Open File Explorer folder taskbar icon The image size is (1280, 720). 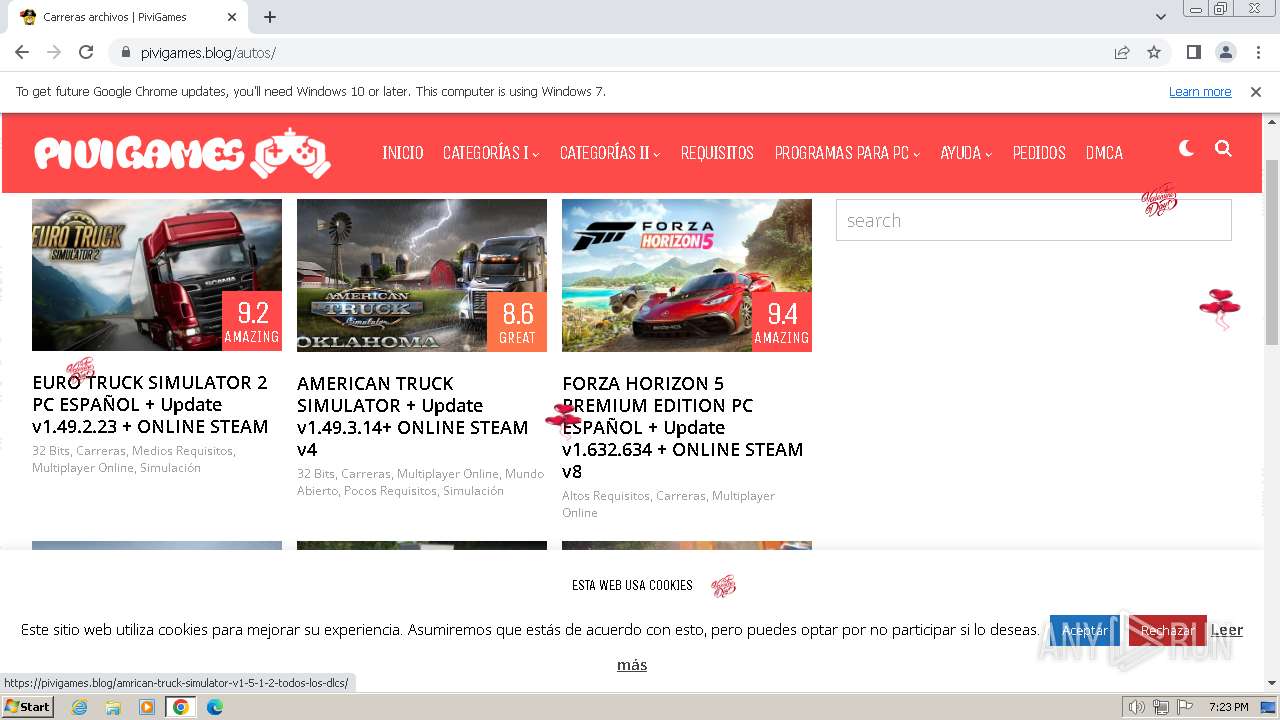click(x=113, y=707)
